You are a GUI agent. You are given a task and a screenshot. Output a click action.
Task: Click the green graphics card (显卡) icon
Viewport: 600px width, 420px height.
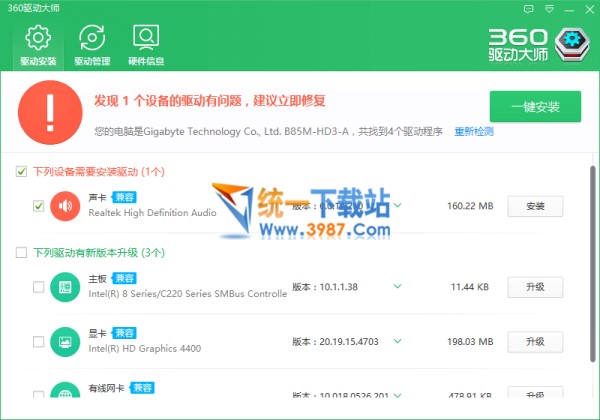[x=65, y=342]
